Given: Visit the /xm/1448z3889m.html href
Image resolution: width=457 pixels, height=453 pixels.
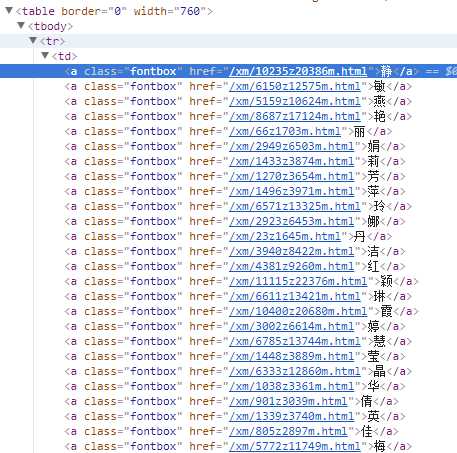Looking at the screenshot, I should tap(291, 356).
